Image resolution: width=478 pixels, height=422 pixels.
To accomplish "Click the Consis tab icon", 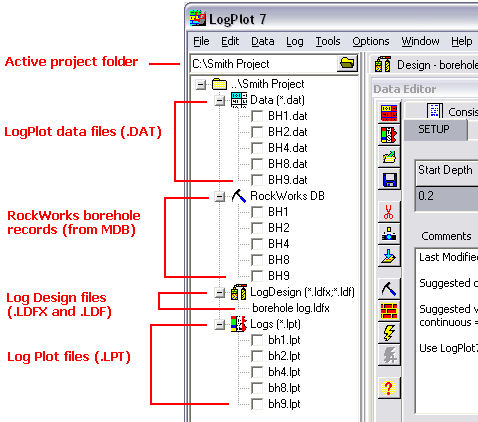I will tap(434, 111).
